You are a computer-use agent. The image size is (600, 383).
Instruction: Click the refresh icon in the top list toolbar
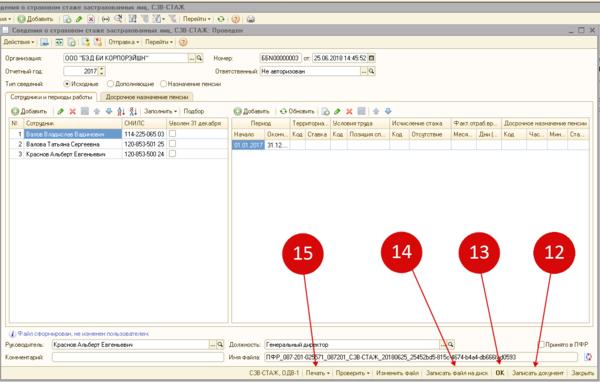coord(221,19)
